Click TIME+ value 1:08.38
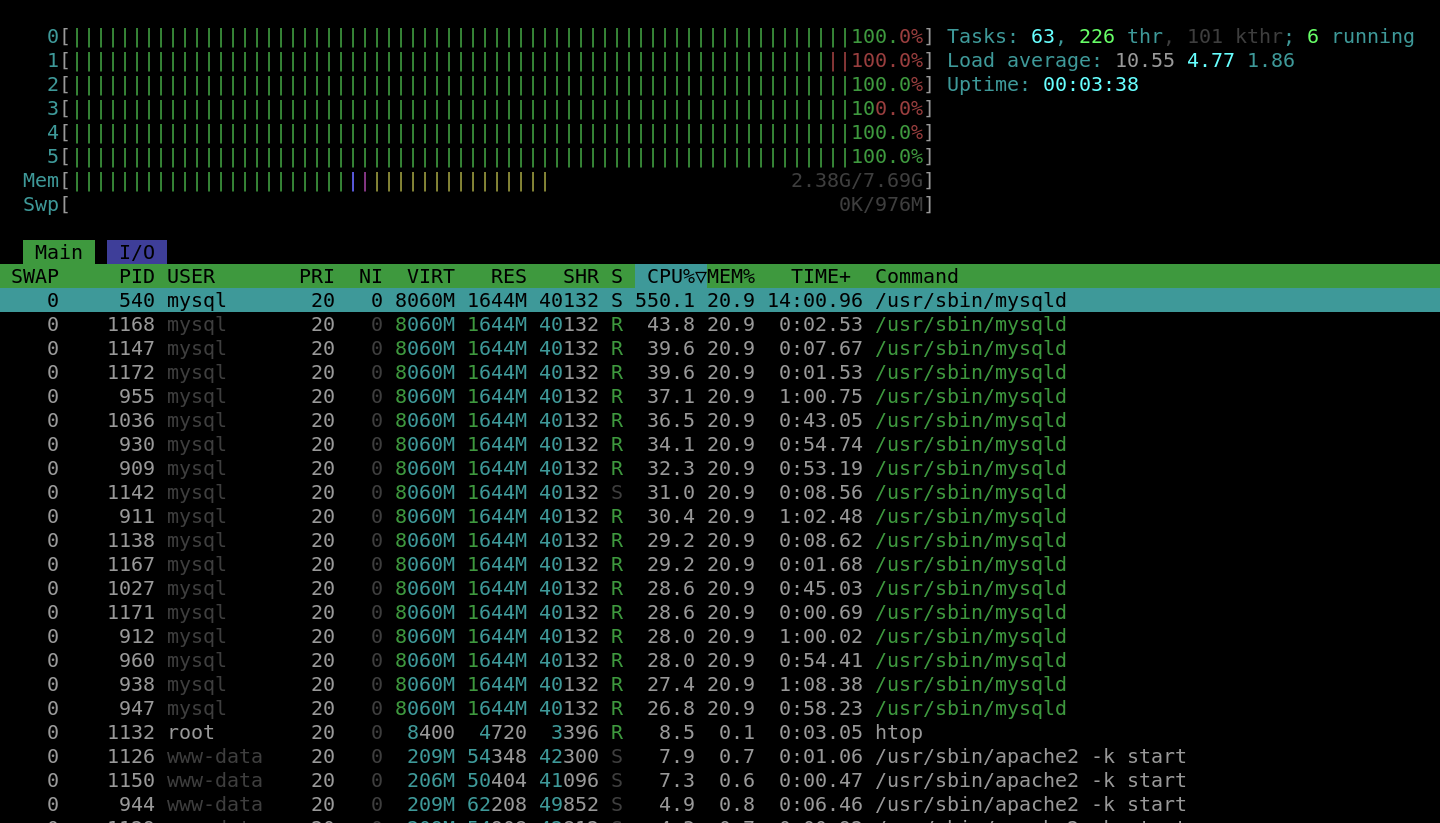The height and width of the screenshot is (823, 1440). [x=821, y=684]
